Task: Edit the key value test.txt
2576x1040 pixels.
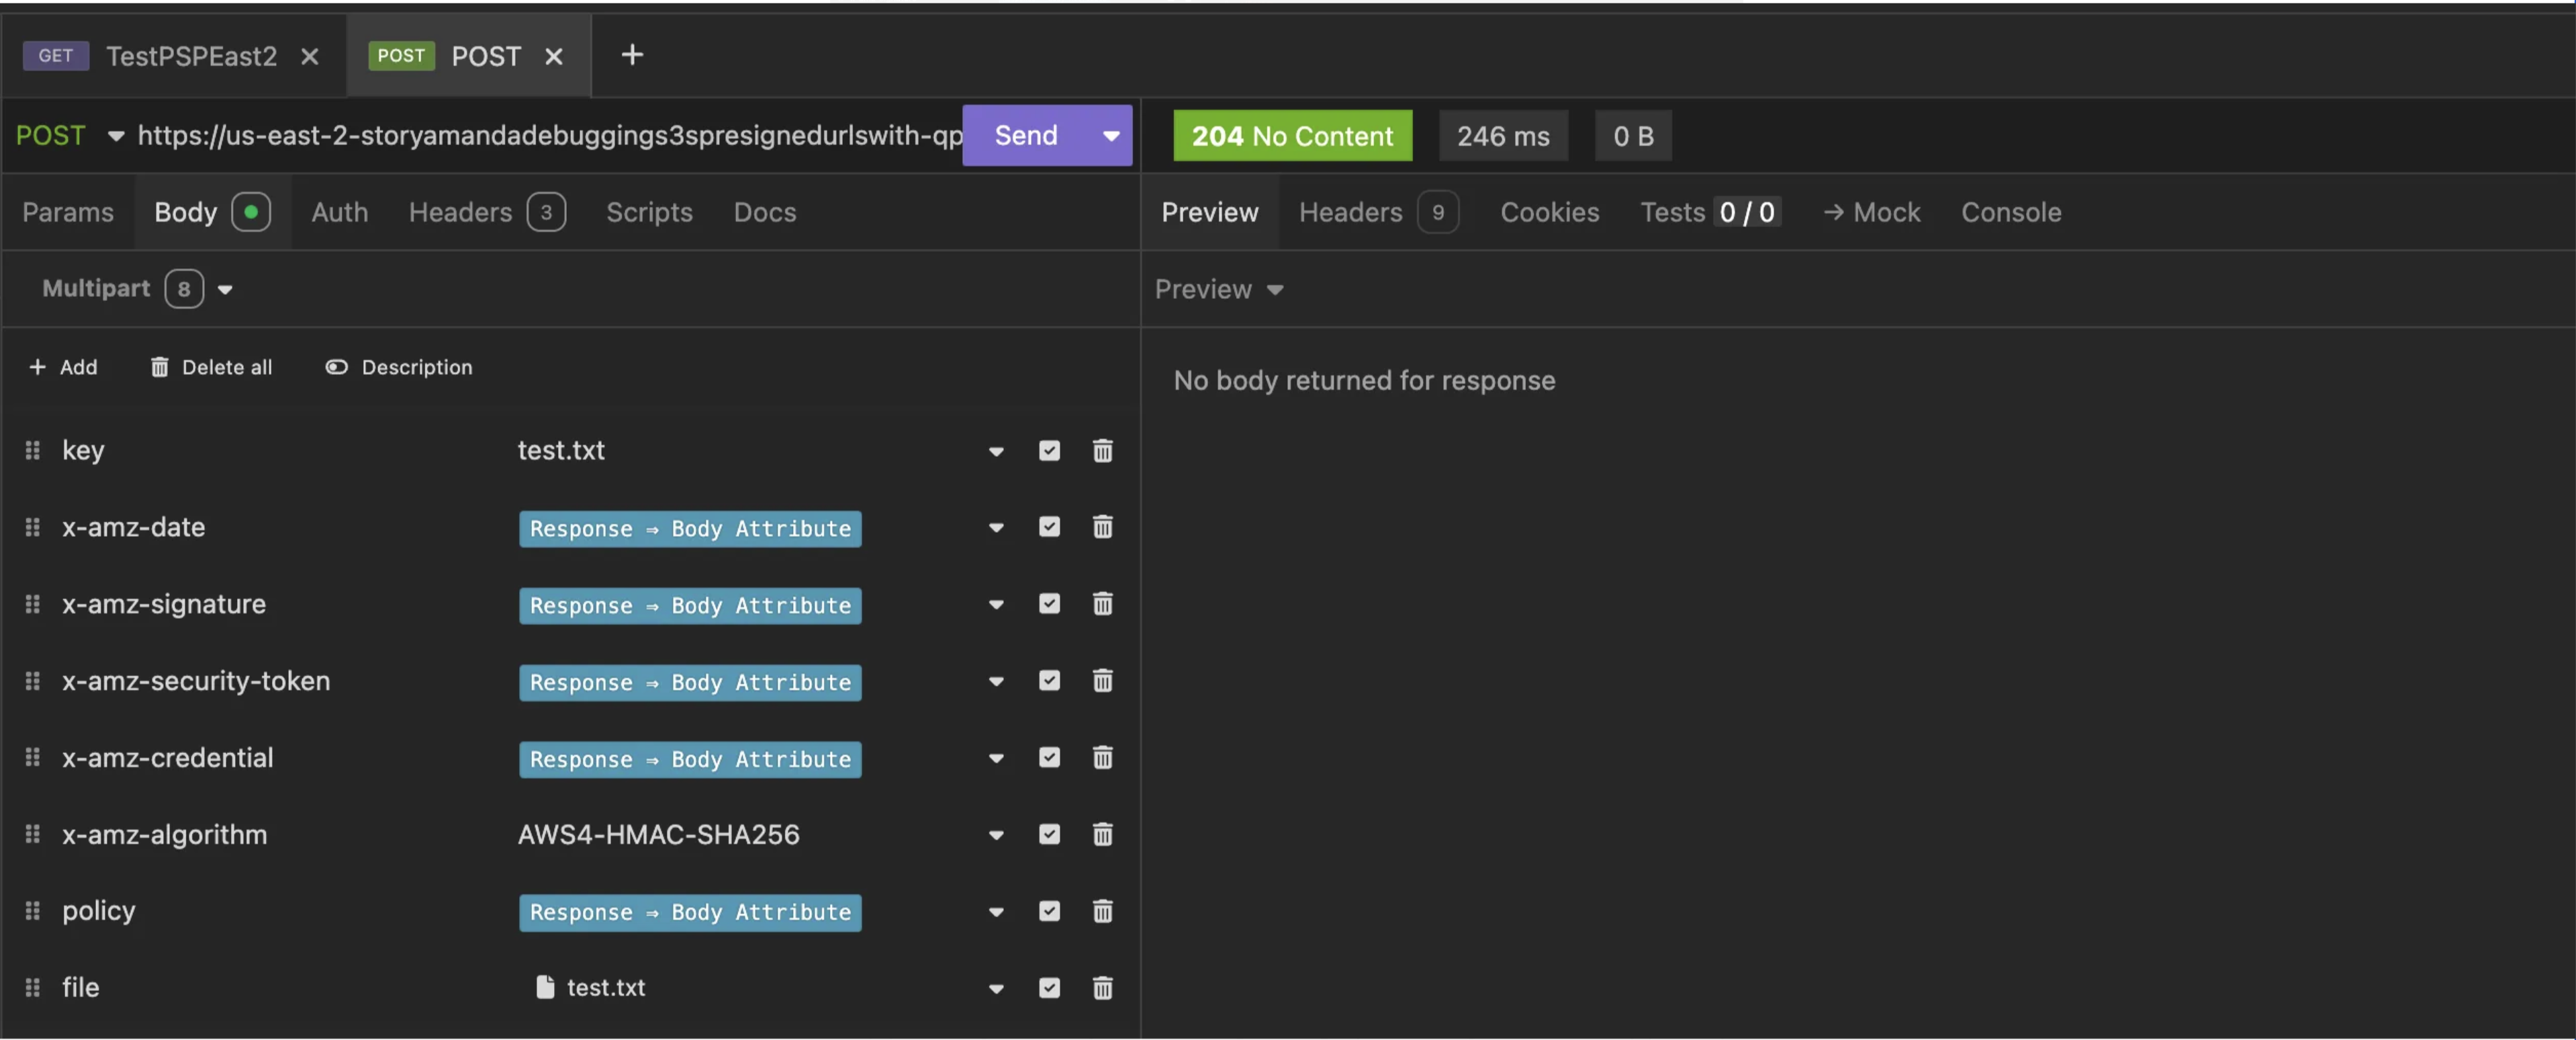Action: pos(561,450)
